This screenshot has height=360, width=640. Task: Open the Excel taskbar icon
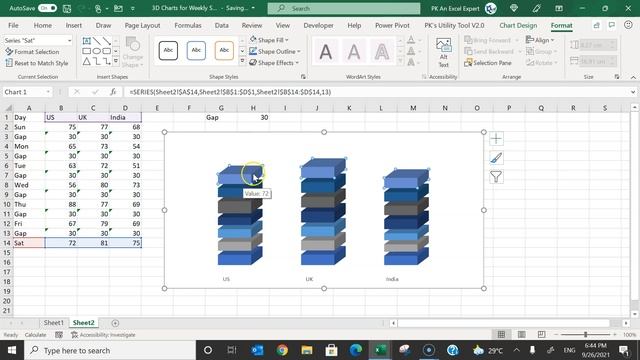click(x=380, y=350)
